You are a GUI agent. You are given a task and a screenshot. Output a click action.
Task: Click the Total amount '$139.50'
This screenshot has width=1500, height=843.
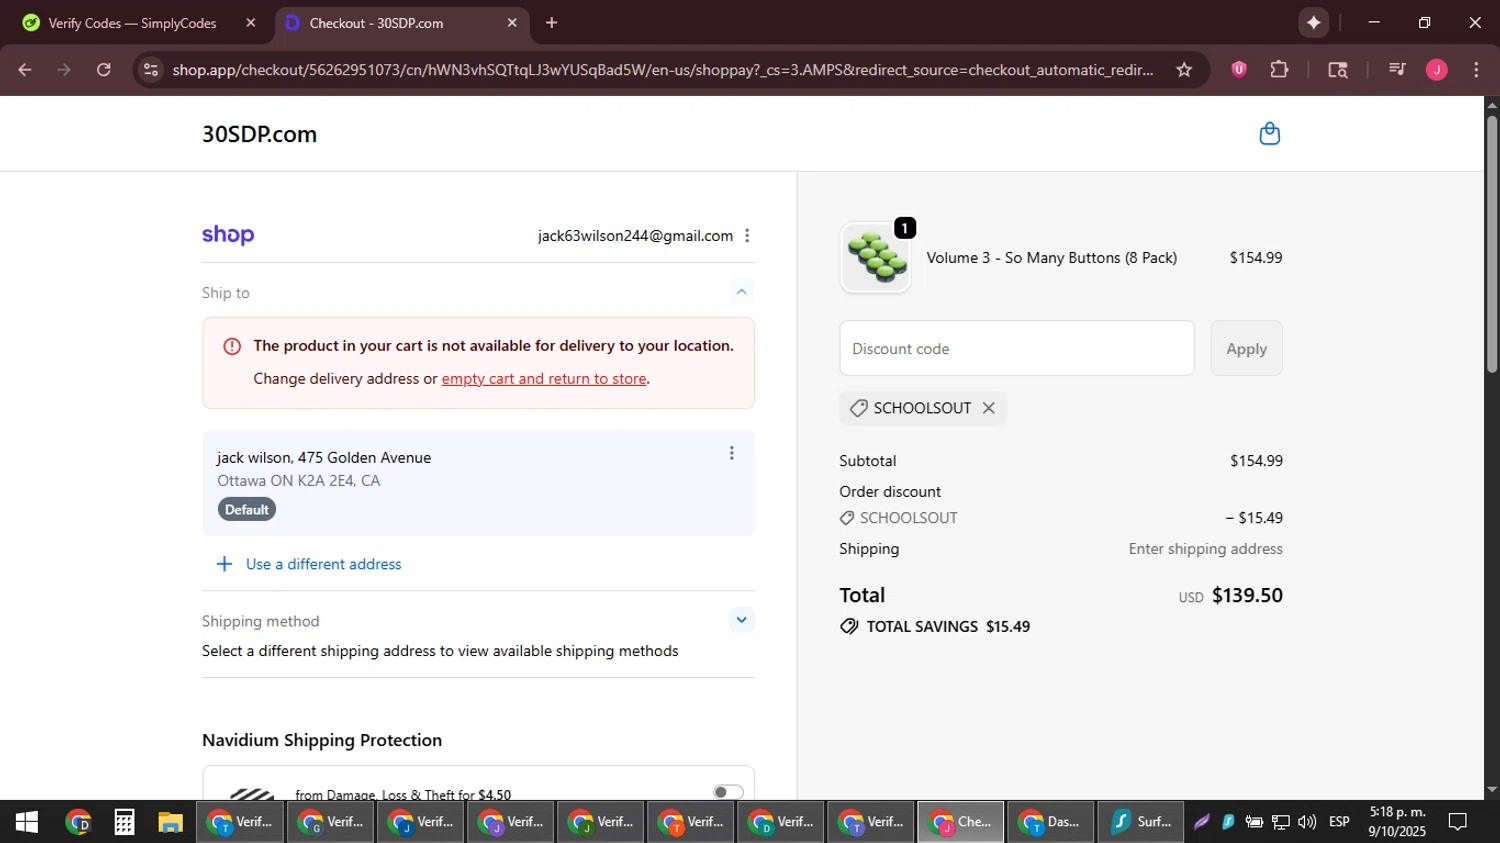click(x=1247, y=595)
